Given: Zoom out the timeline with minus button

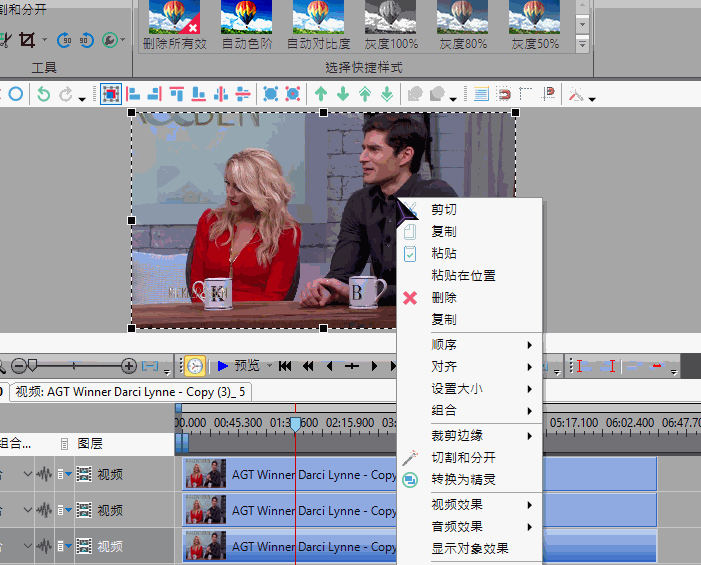Looking at the screenshot, I should tap(18, 366).
